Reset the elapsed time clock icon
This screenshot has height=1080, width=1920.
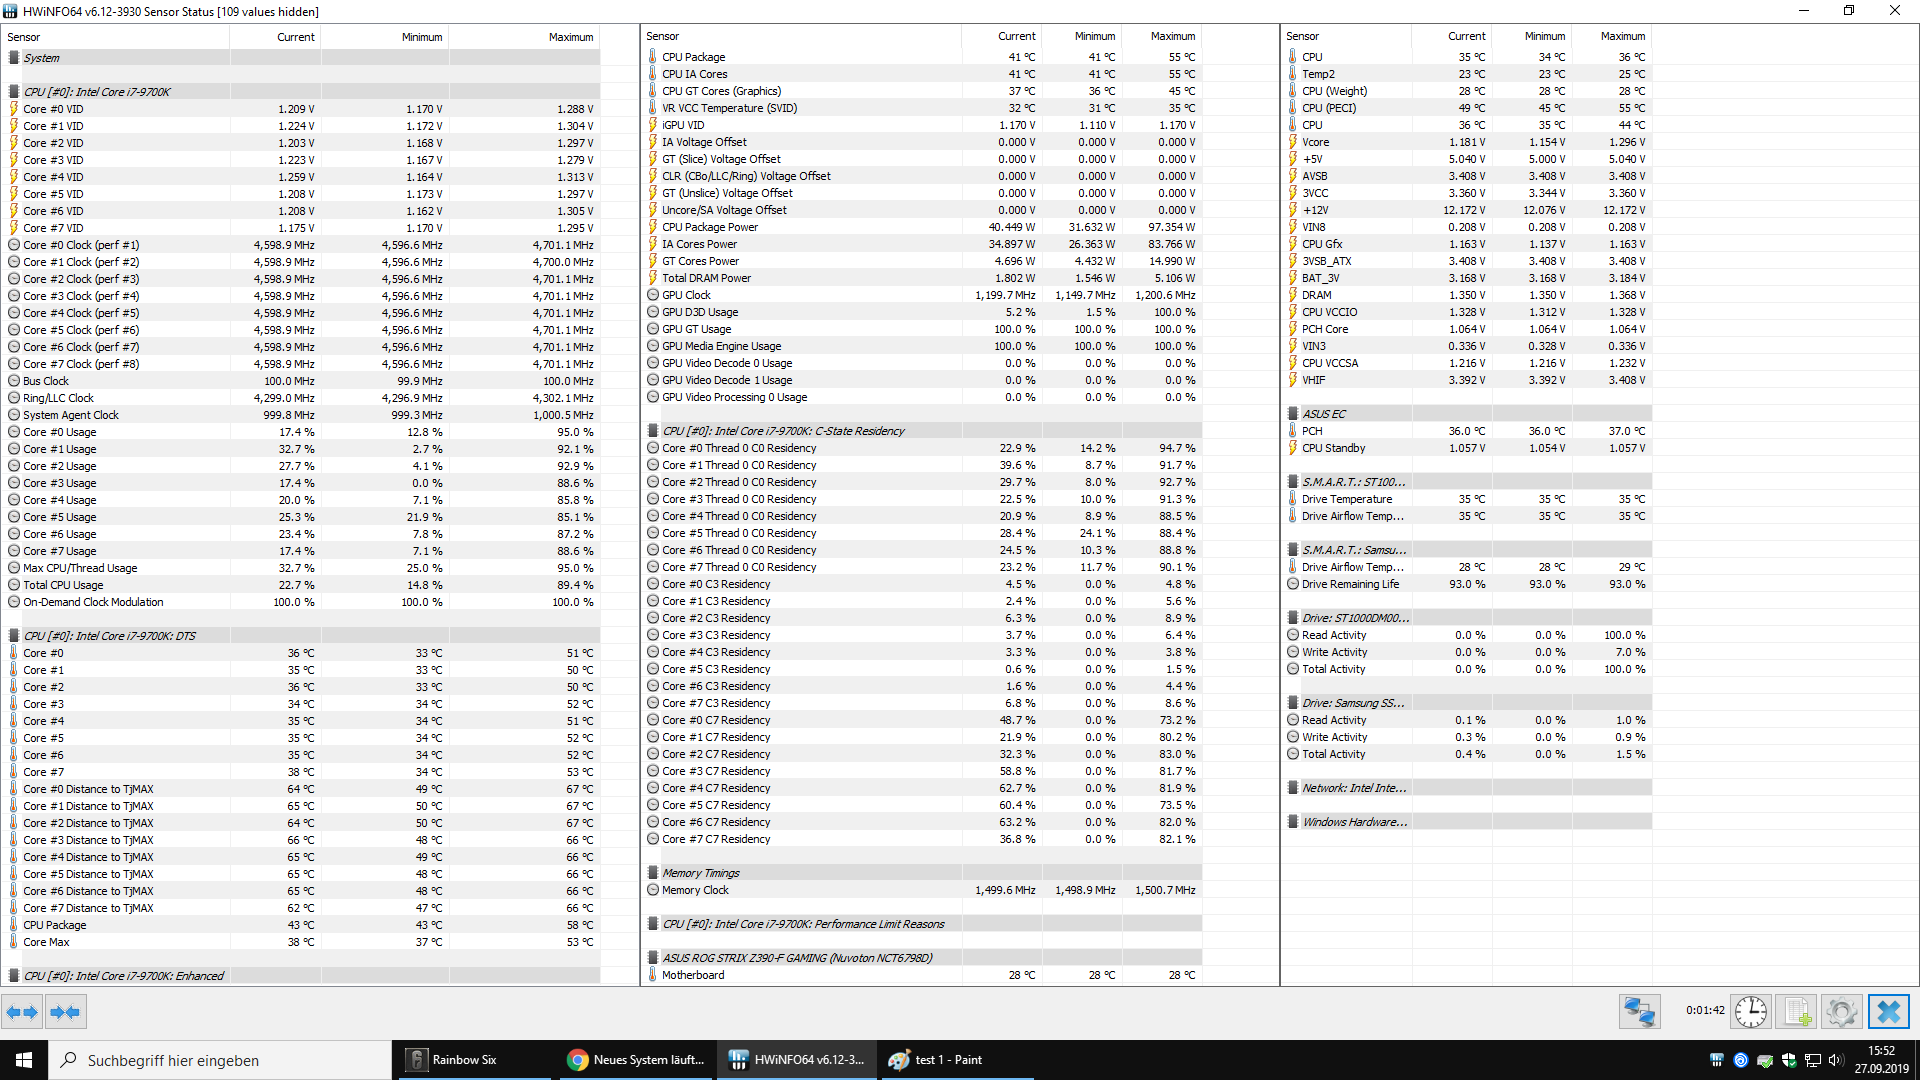1751,1012
